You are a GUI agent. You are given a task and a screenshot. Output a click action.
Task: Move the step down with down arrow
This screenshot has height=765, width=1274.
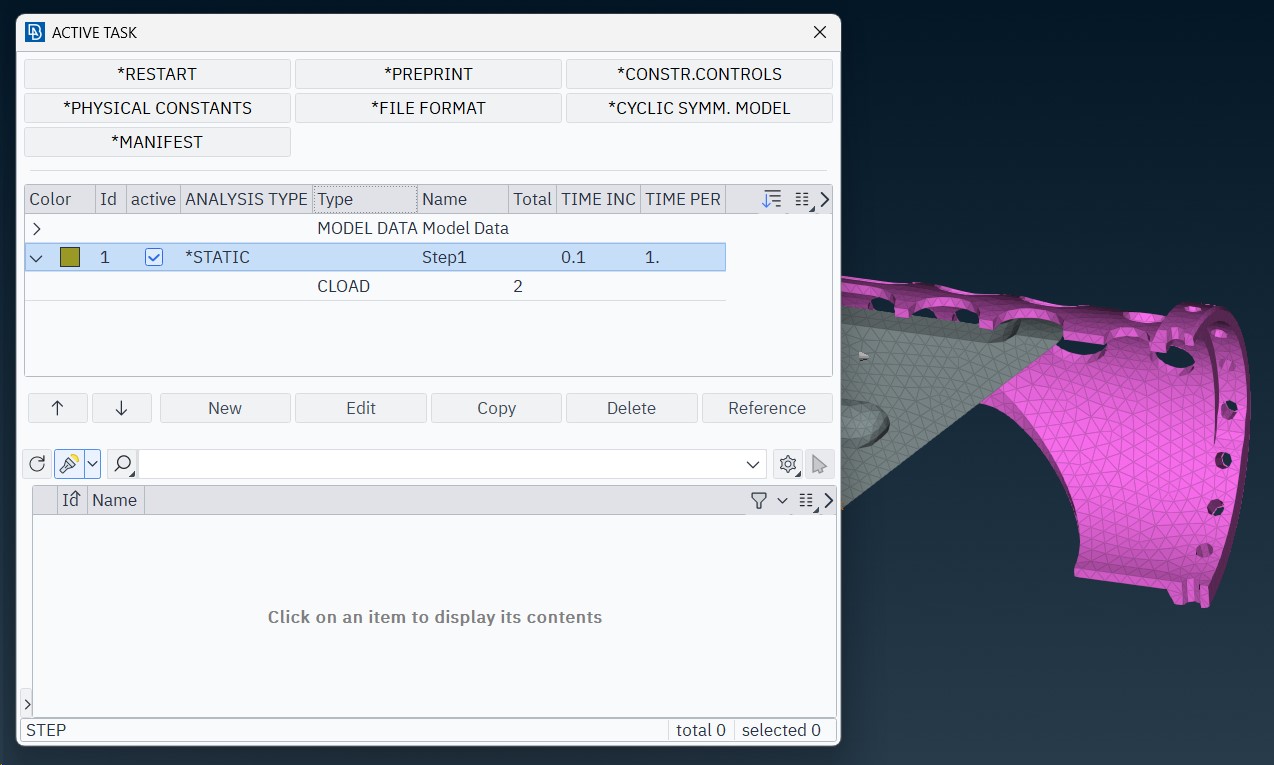121,408
